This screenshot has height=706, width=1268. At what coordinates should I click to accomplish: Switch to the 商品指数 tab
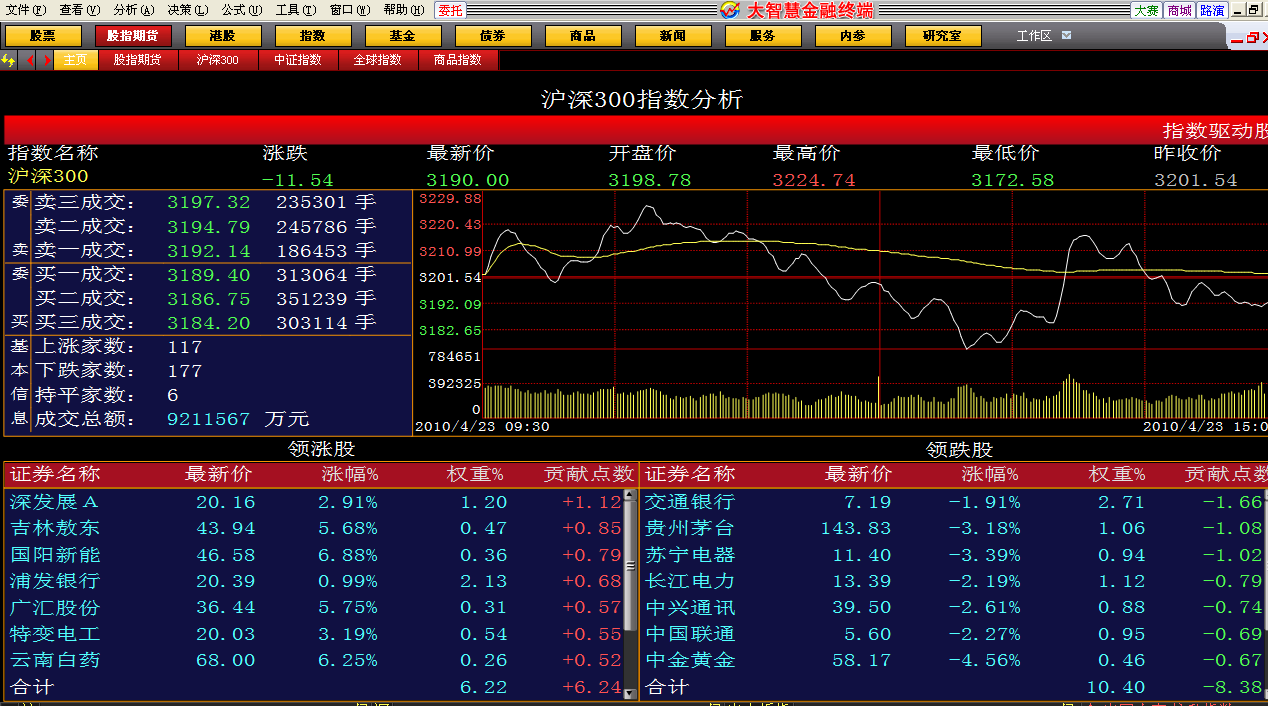click(457, 60)
